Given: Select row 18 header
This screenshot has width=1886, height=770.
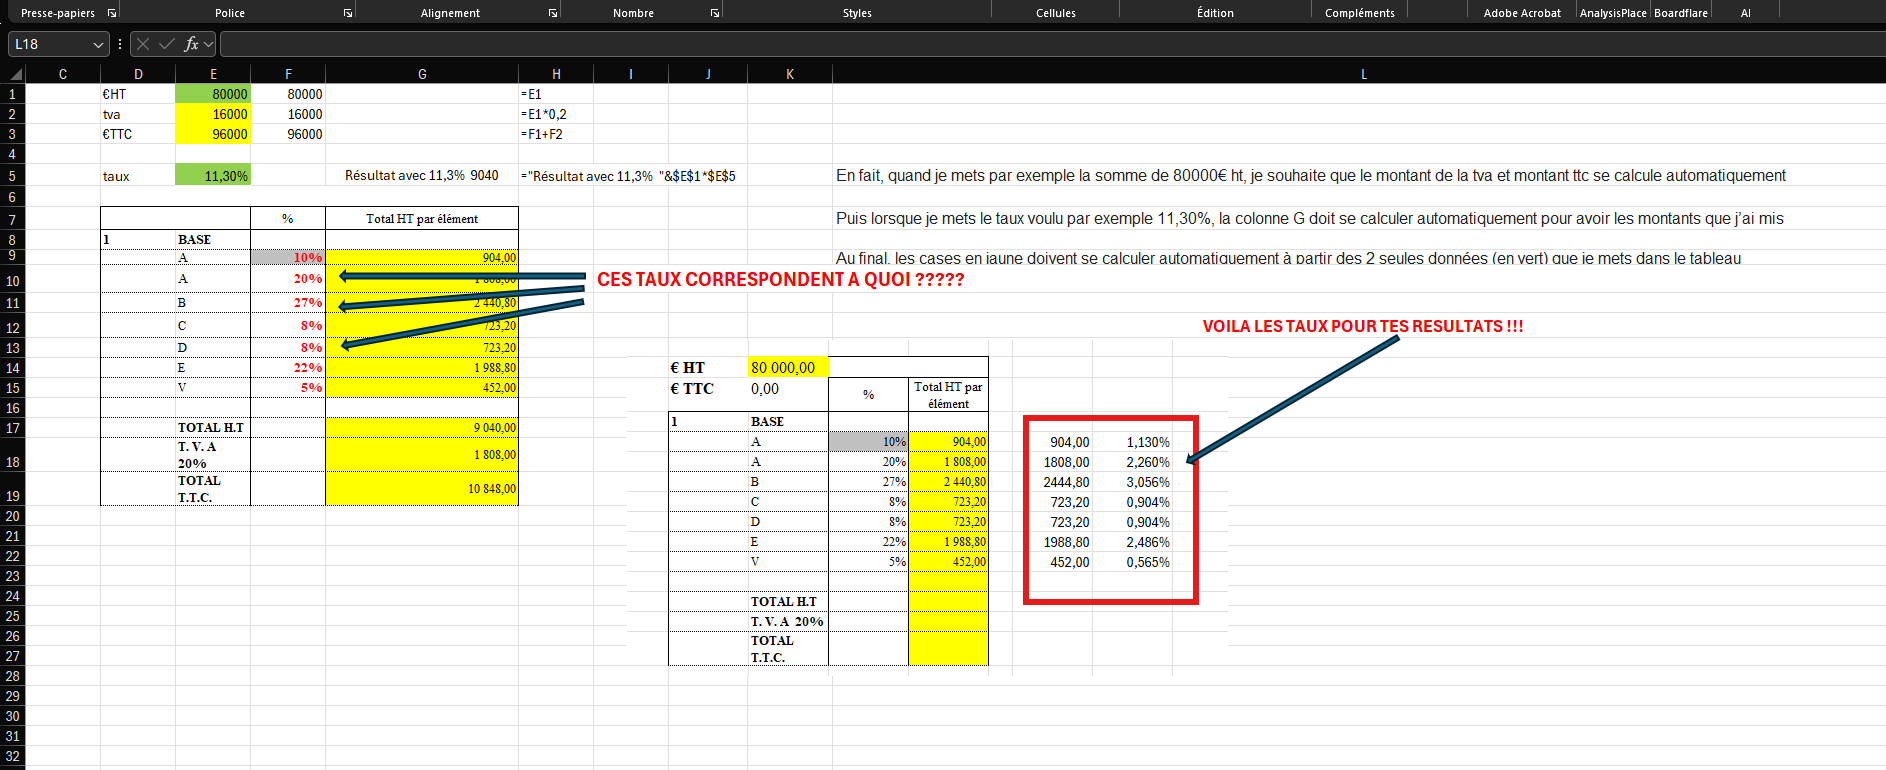Looking at the screenshot, I should pyautogui.click(x=13, y=462).
